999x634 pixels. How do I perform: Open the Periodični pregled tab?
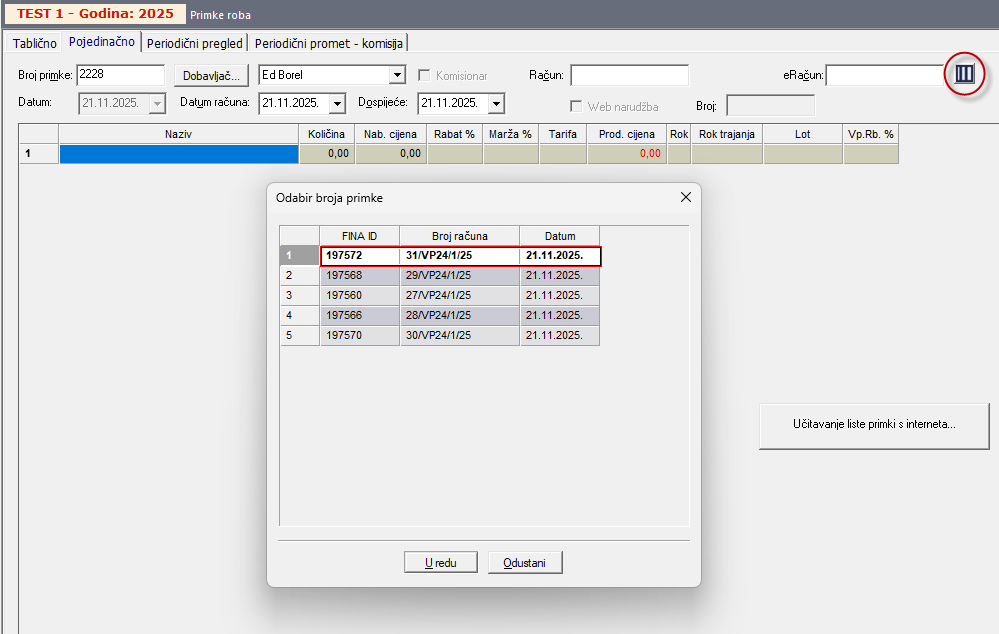point(194,43)
